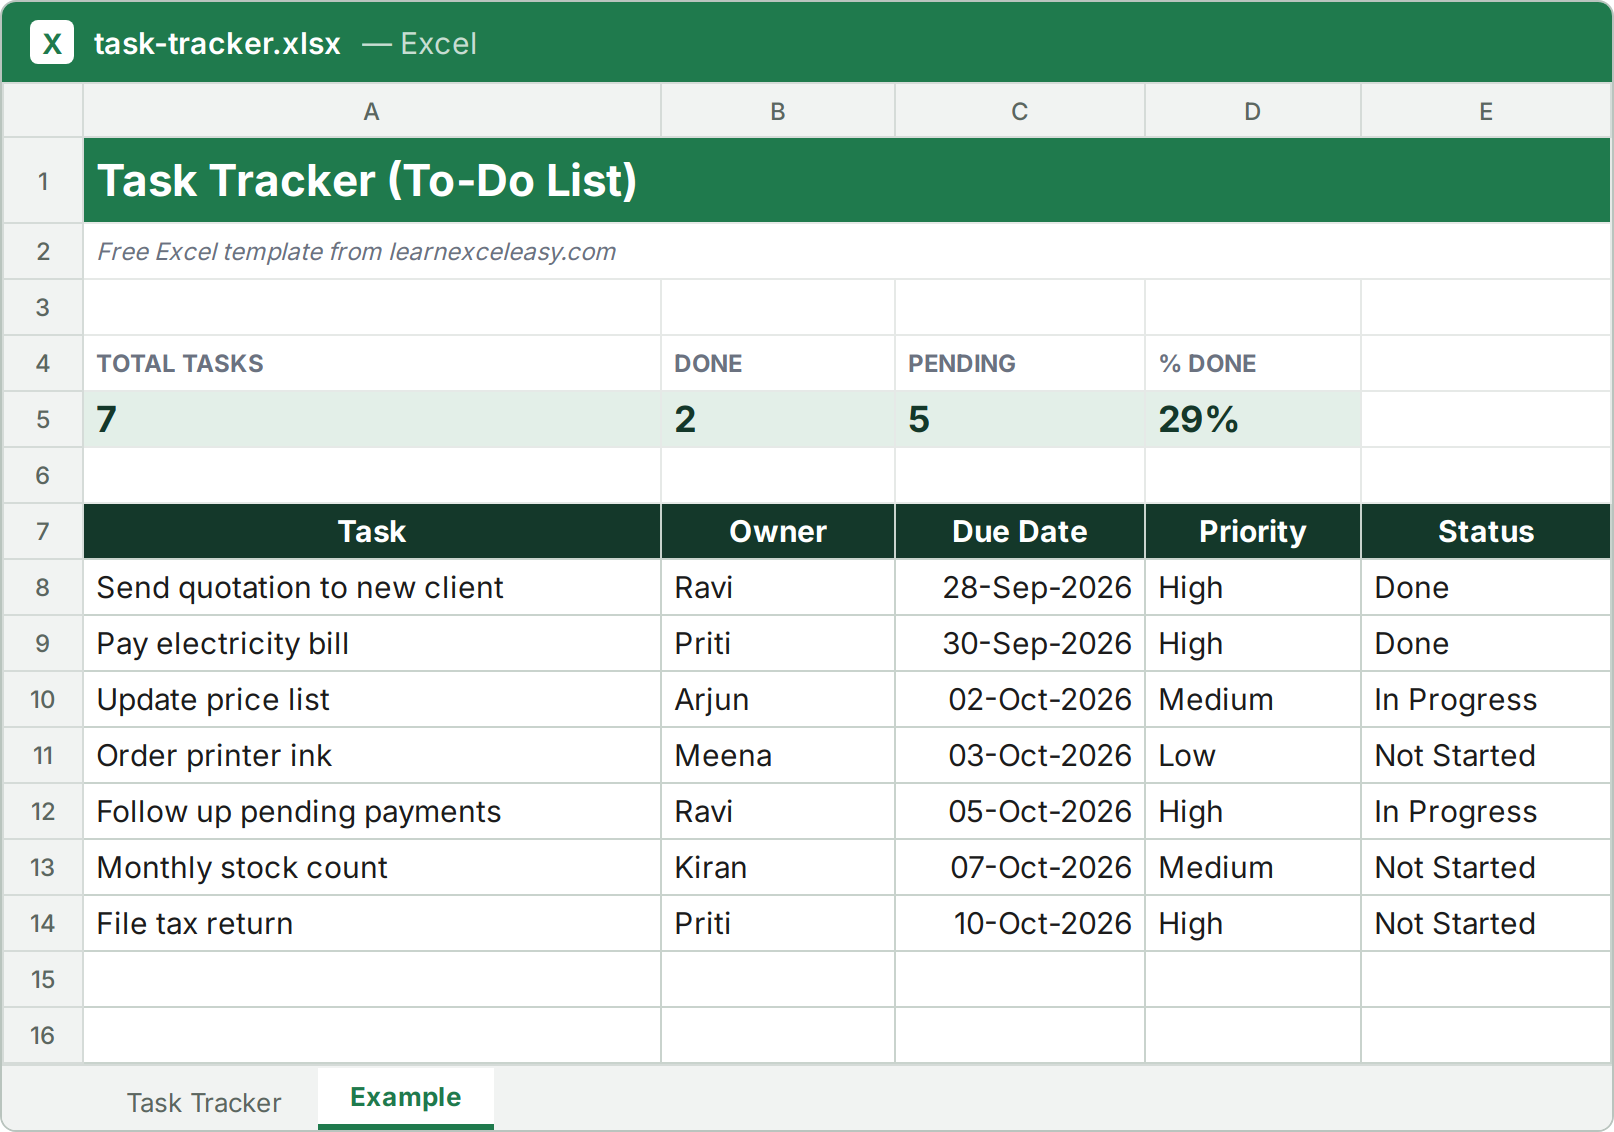Image resolution: width=1614 pixels, height=1132 pixels.
Task: Switch to the Task Tracker sheet tab
Action: click(x=204, y=1102)
